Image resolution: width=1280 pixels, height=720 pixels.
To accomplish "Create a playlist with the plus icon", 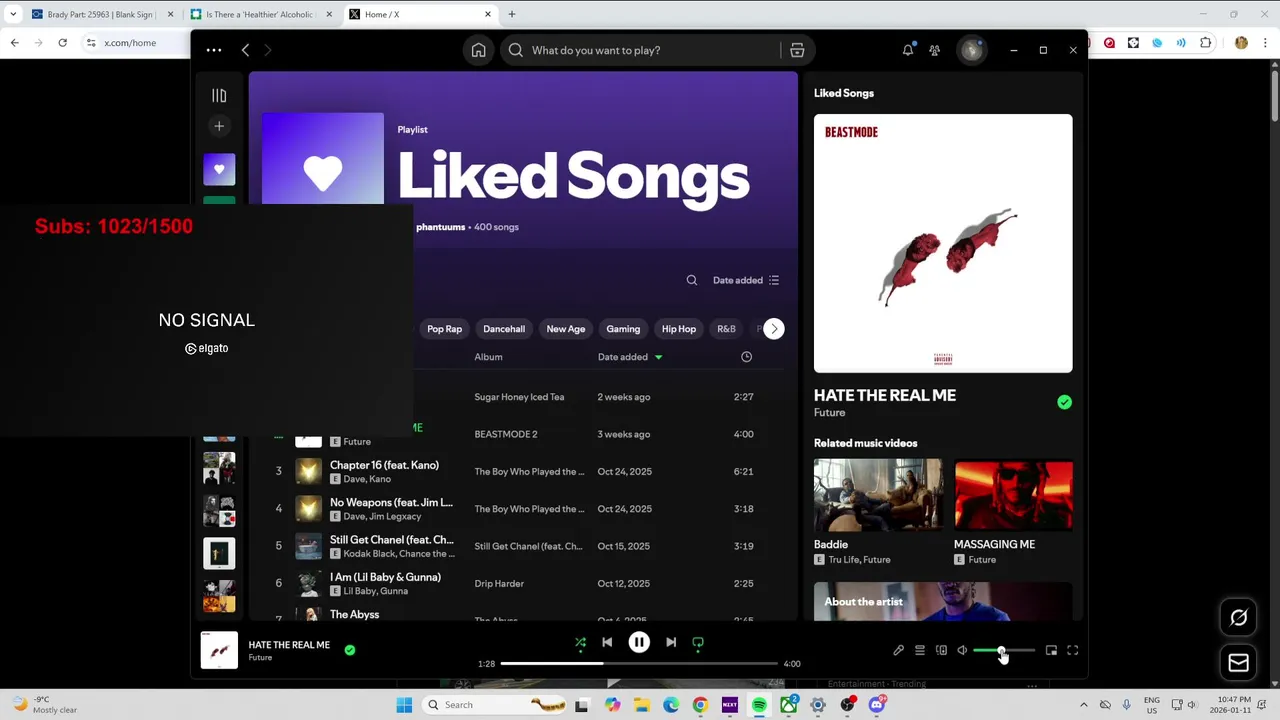I will (x=219, y=126).
